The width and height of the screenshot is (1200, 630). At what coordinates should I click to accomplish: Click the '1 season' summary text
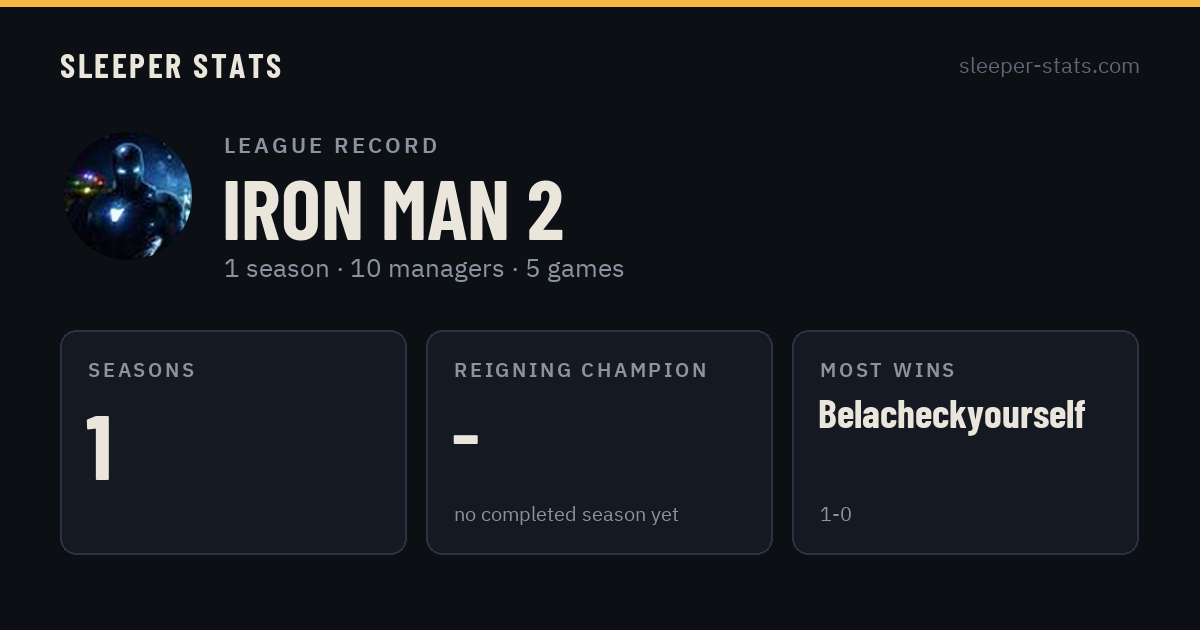[x=276, y=269]
